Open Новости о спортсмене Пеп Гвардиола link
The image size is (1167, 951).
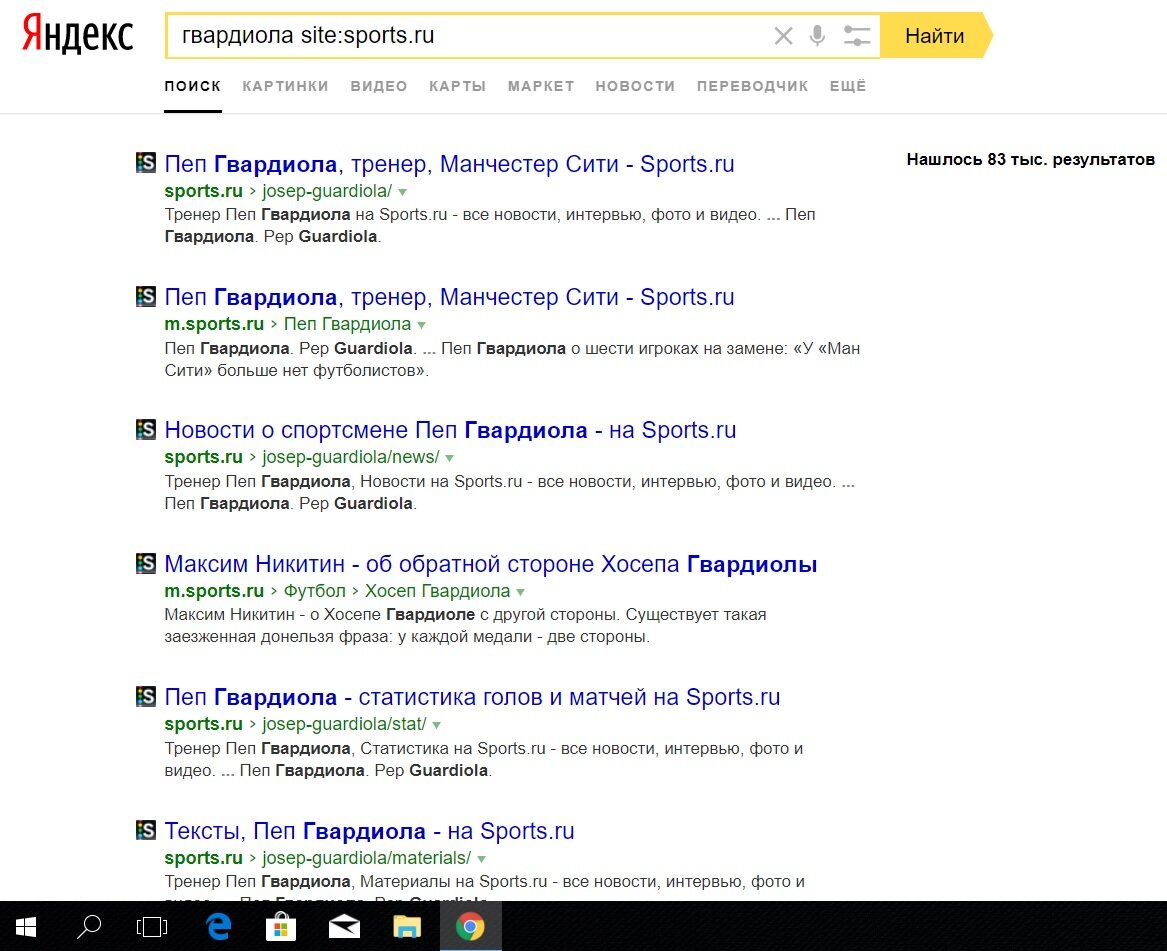(x=450, y=430)
